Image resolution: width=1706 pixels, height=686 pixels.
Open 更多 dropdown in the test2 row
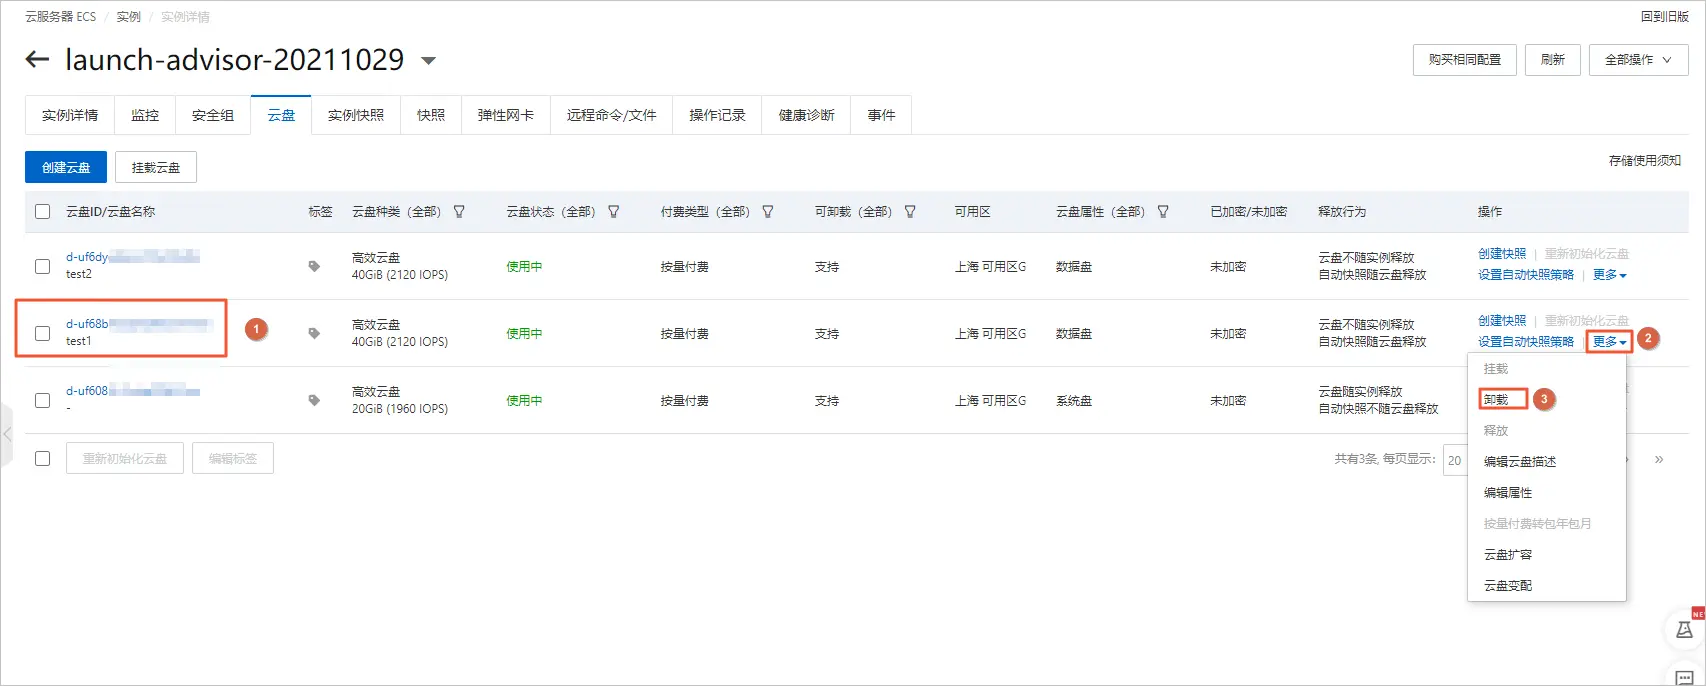pyautogui.click(x=1609, y=275)
